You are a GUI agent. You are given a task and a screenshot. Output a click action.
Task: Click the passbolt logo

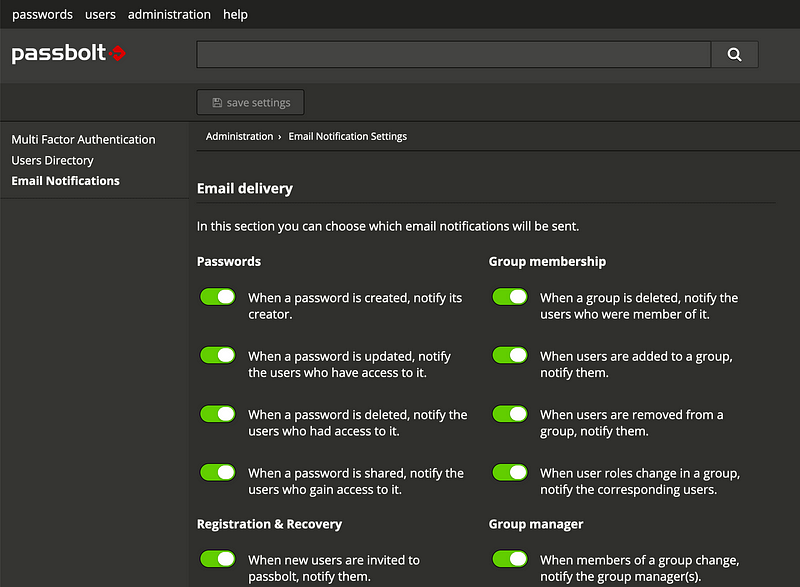pyautogui.click(x=68, y=53)
